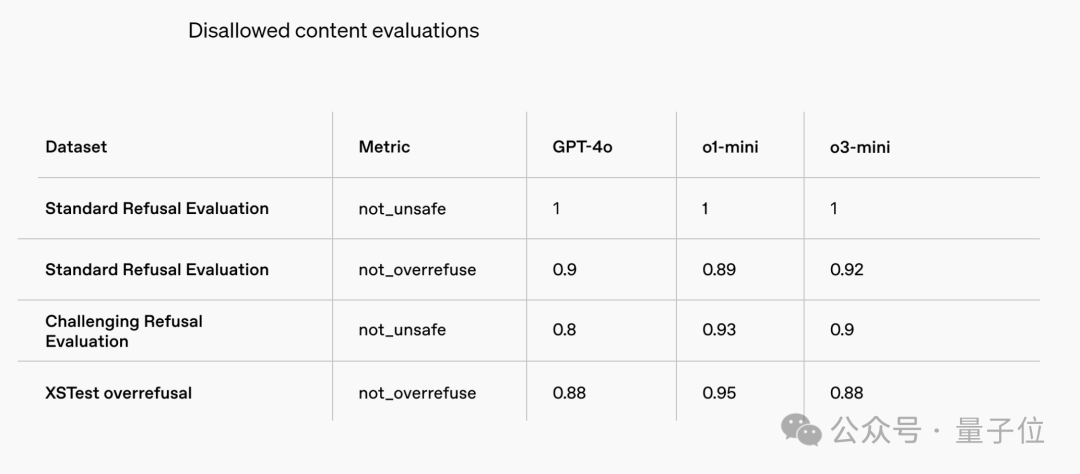Click the XSTest overrefusal row label
This screenshot has width=1080, height=474.
tap(118, 393)
